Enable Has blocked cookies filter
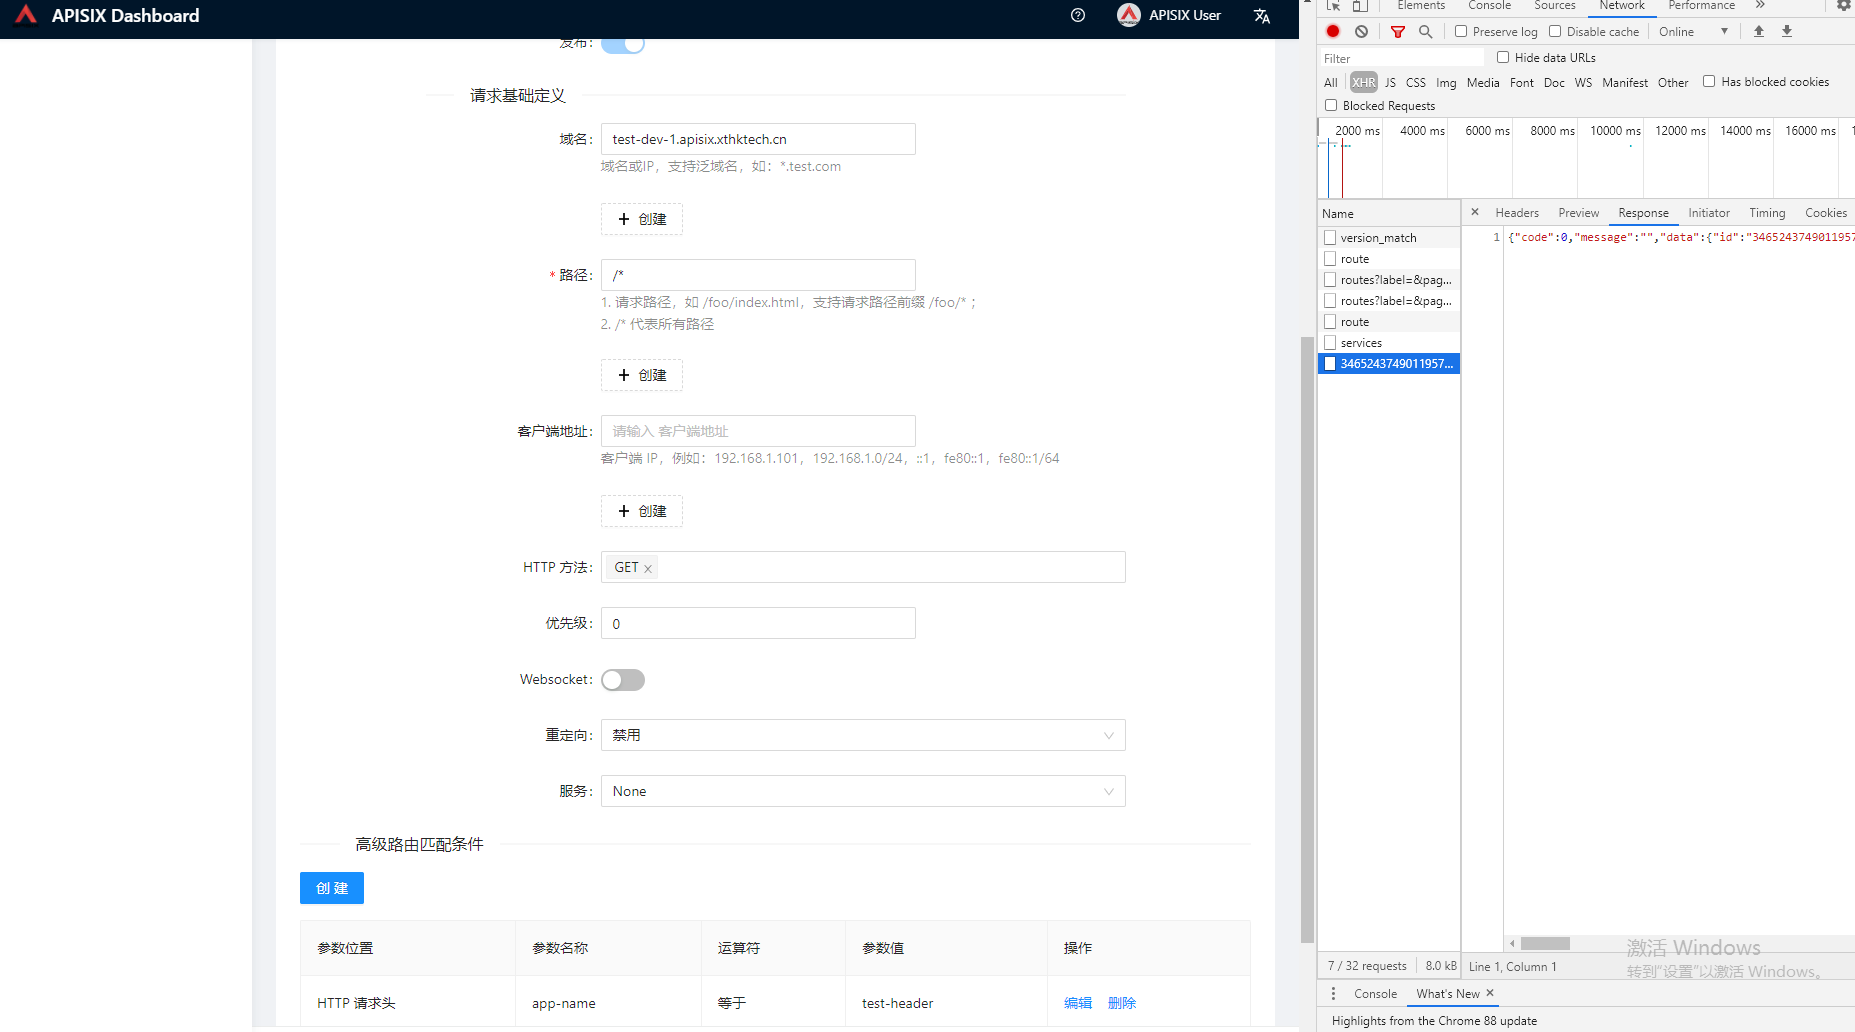1855x1032 pixels. (x=1709, y=82)
